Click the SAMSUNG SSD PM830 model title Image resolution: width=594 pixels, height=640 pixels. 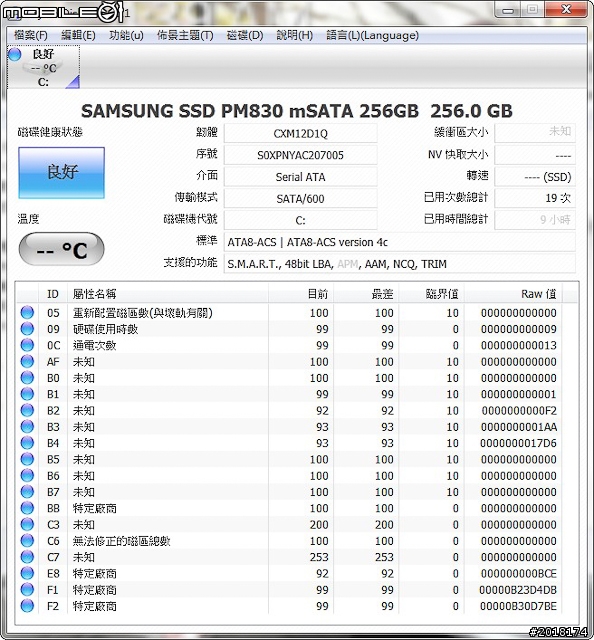point(297,111)
